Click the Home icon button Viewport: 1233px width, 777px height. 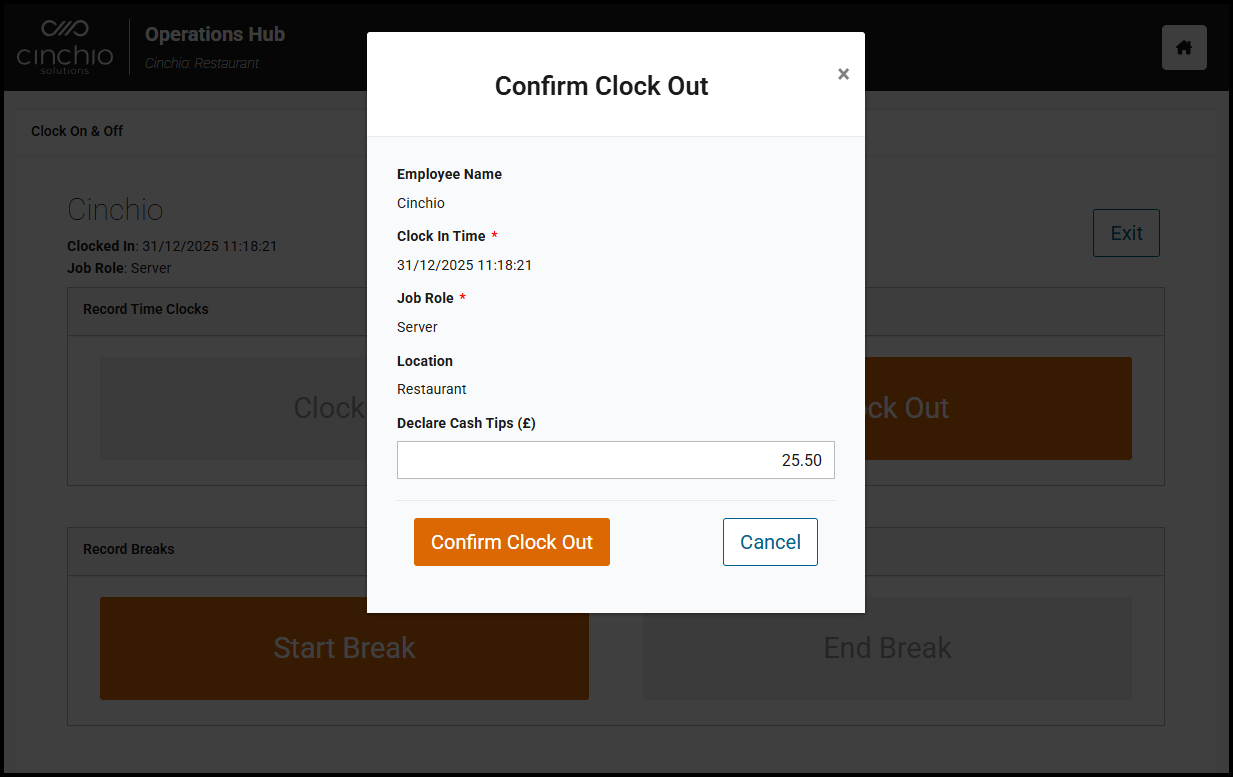pyautogui.click(x=1184, y=48)
